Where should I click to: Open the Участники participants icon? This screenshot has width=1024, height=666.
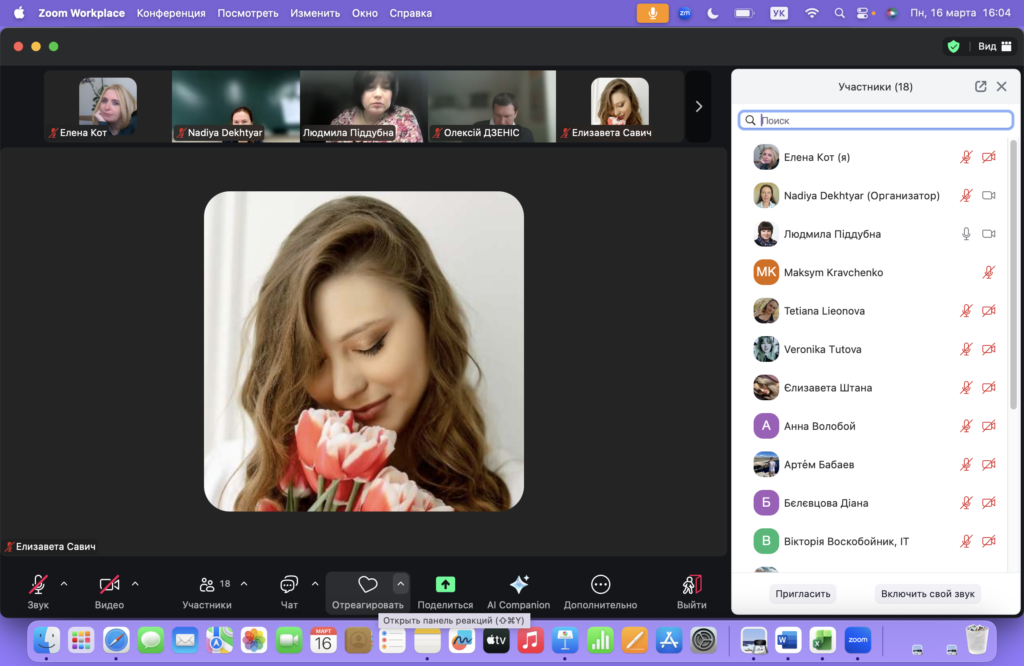click(207, 585)
